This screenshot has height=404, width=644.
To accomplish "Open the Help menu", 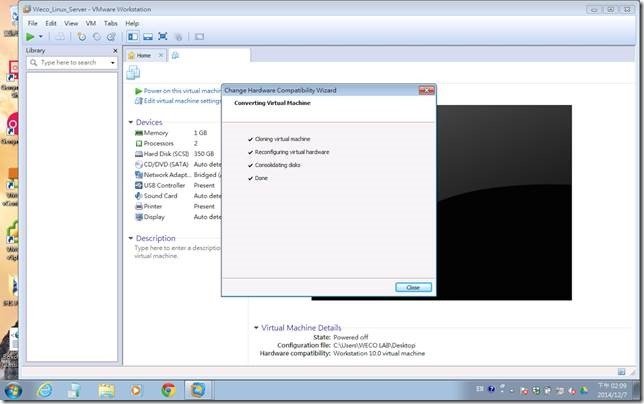I will [132, 23].
